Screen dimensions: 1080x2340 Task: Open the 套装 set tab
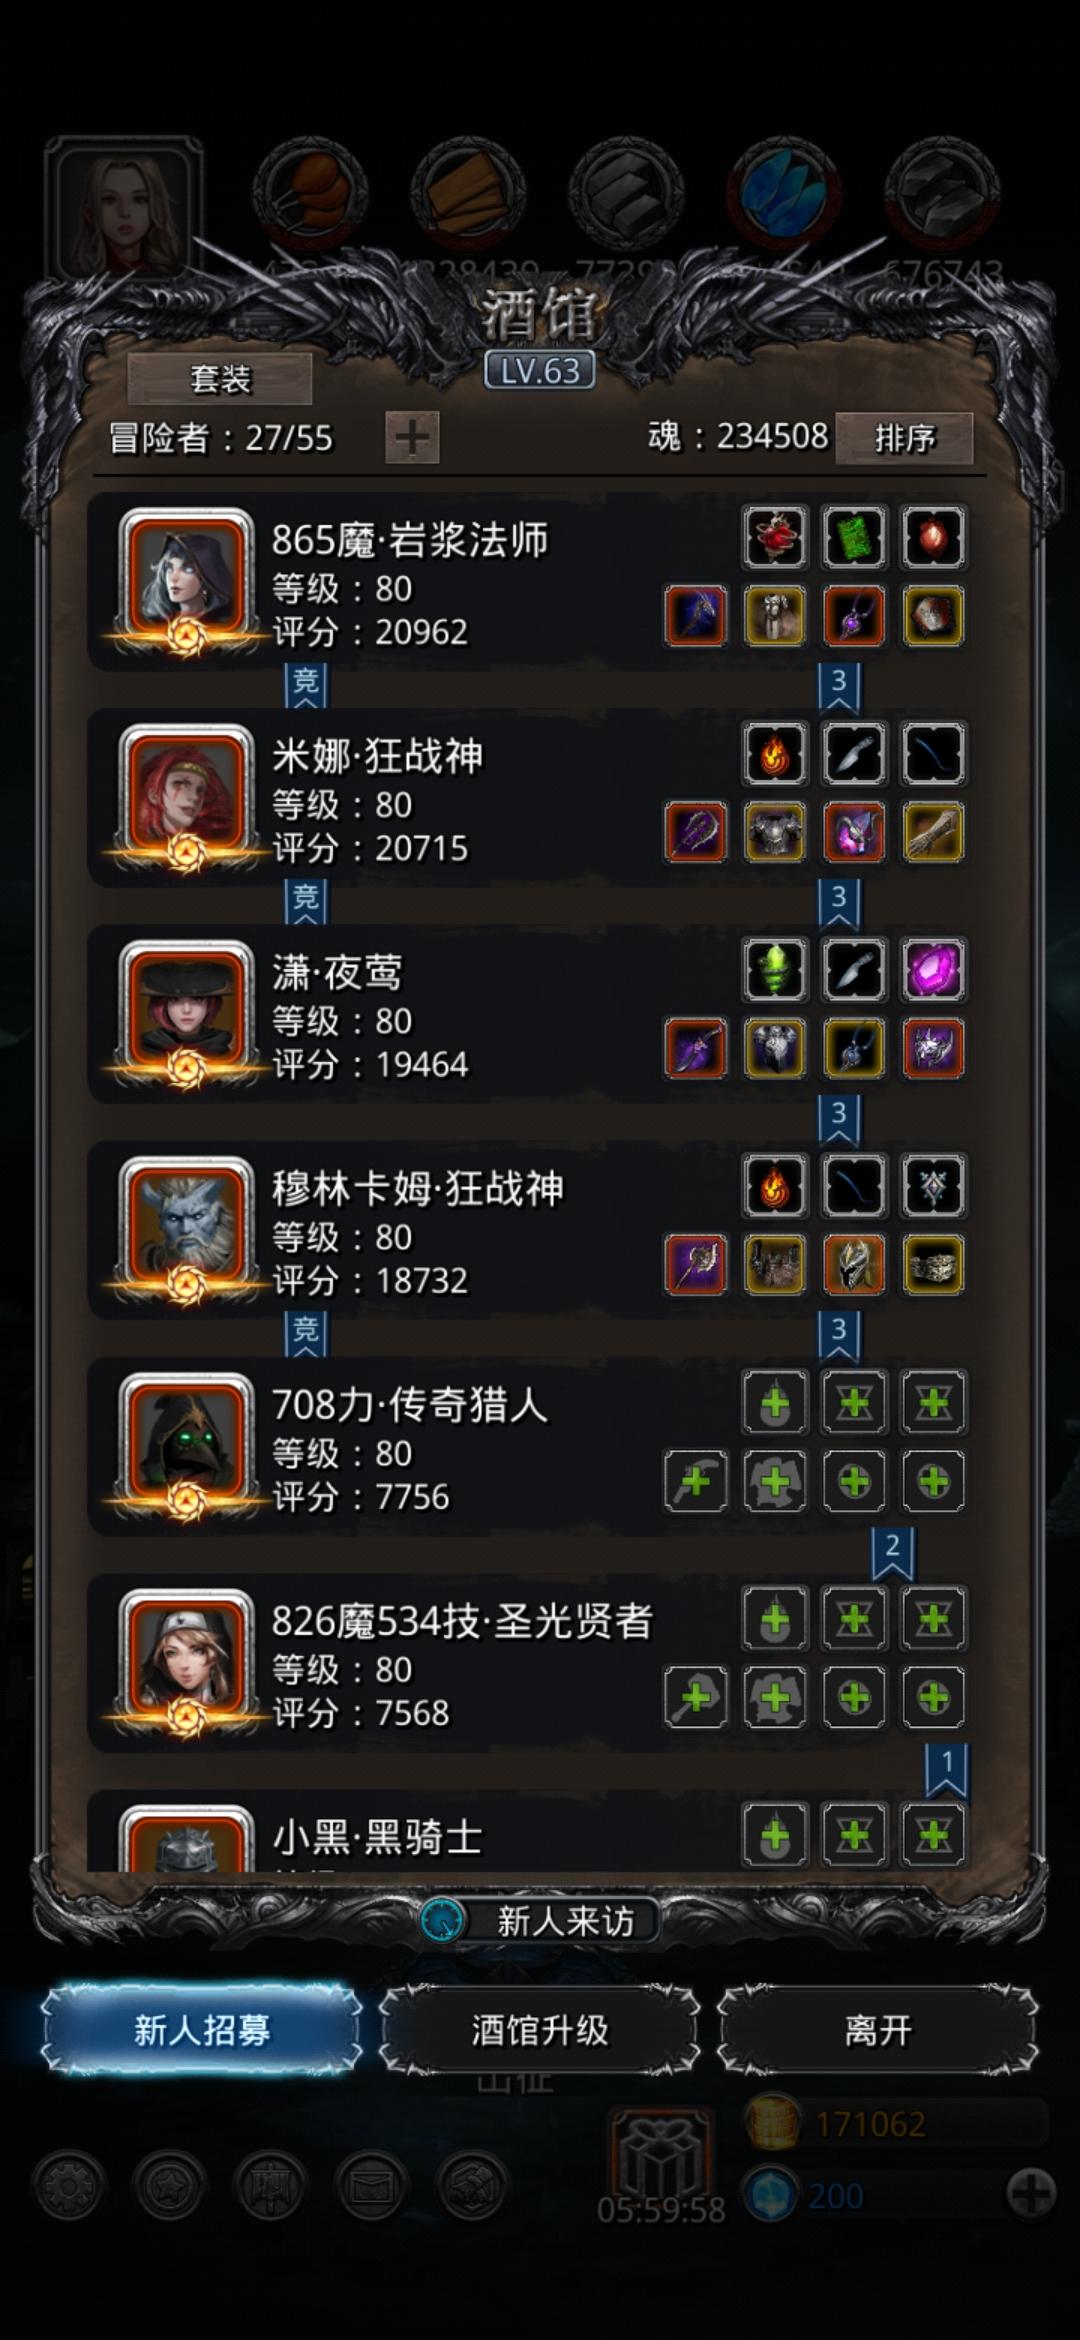point(220,379)
